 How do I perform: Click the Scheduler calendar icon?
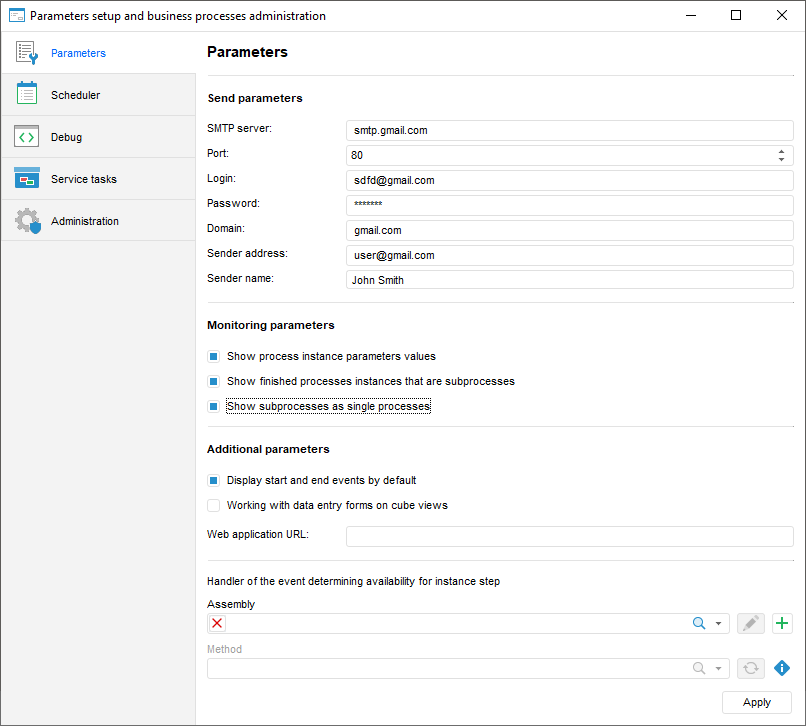27,95
